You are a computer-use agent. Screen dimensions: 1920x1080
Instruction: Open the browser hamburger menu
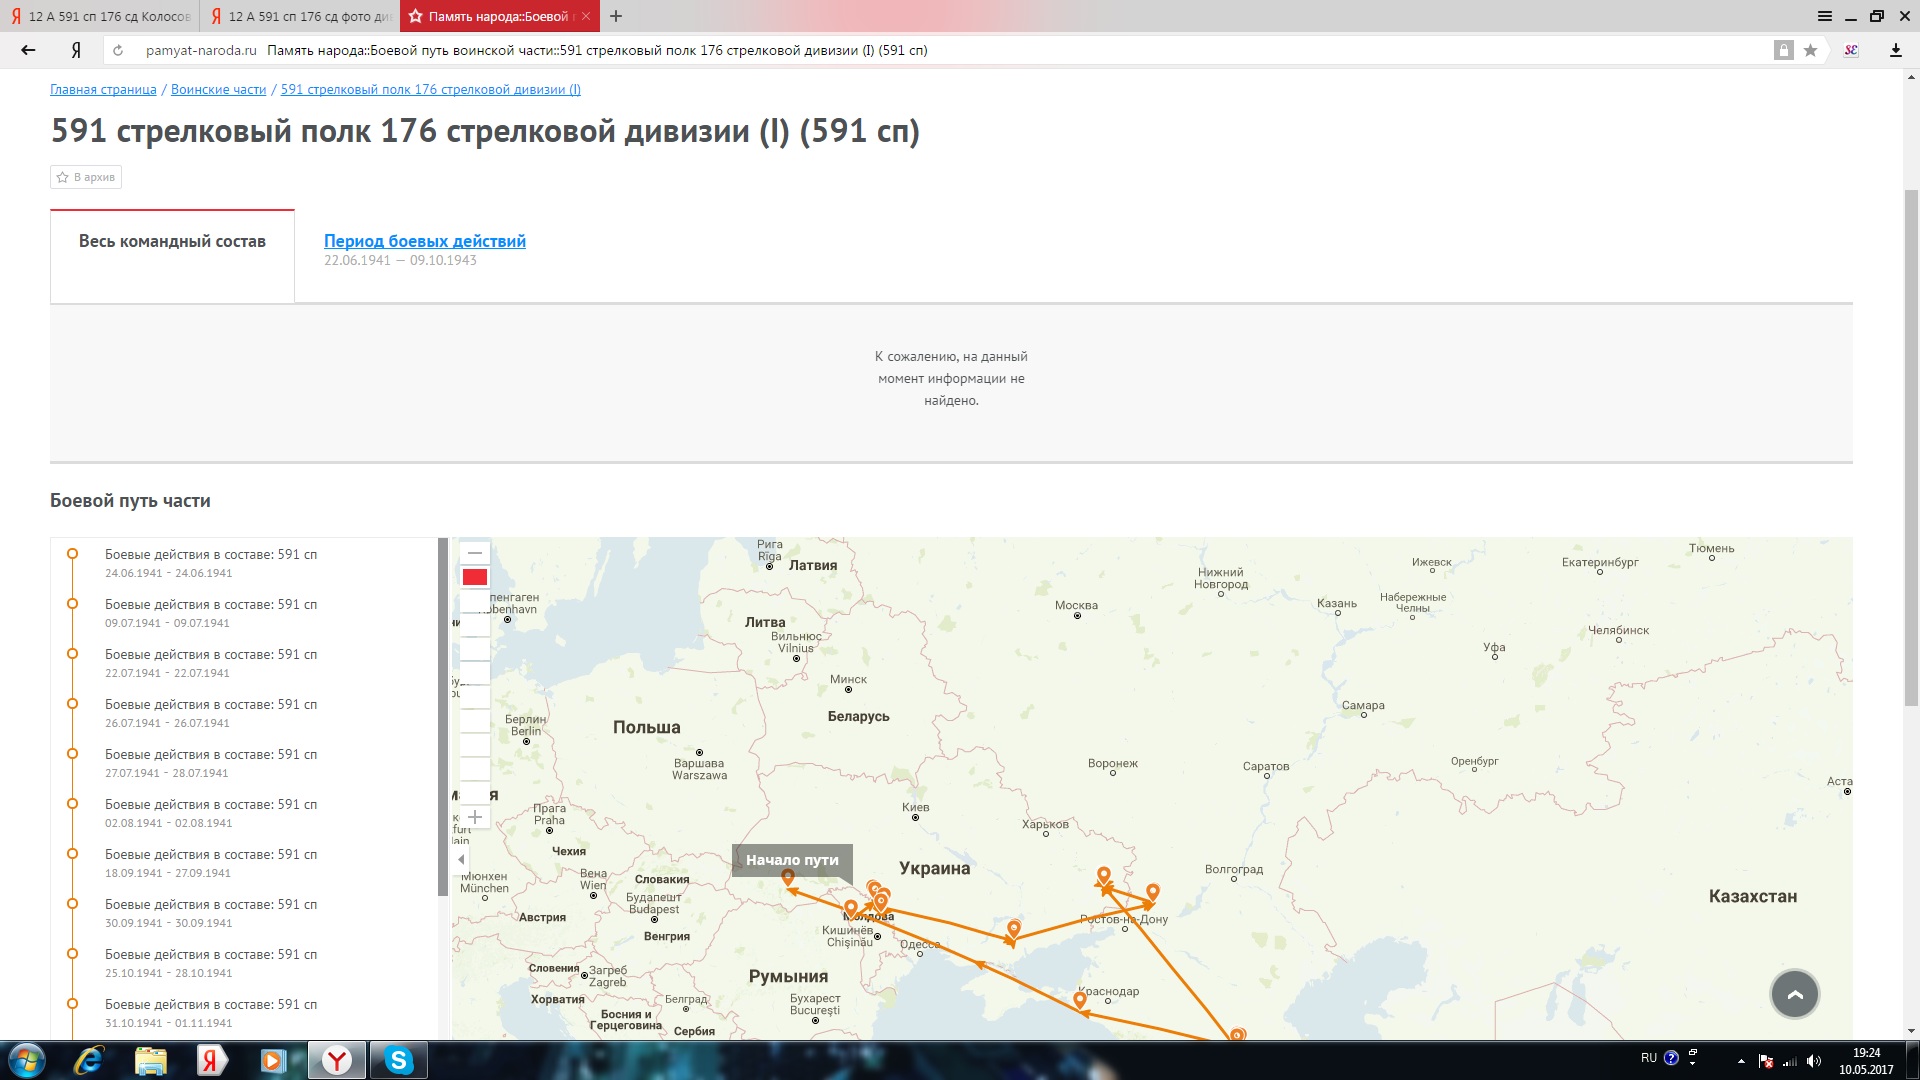[x=1824, y=16]
